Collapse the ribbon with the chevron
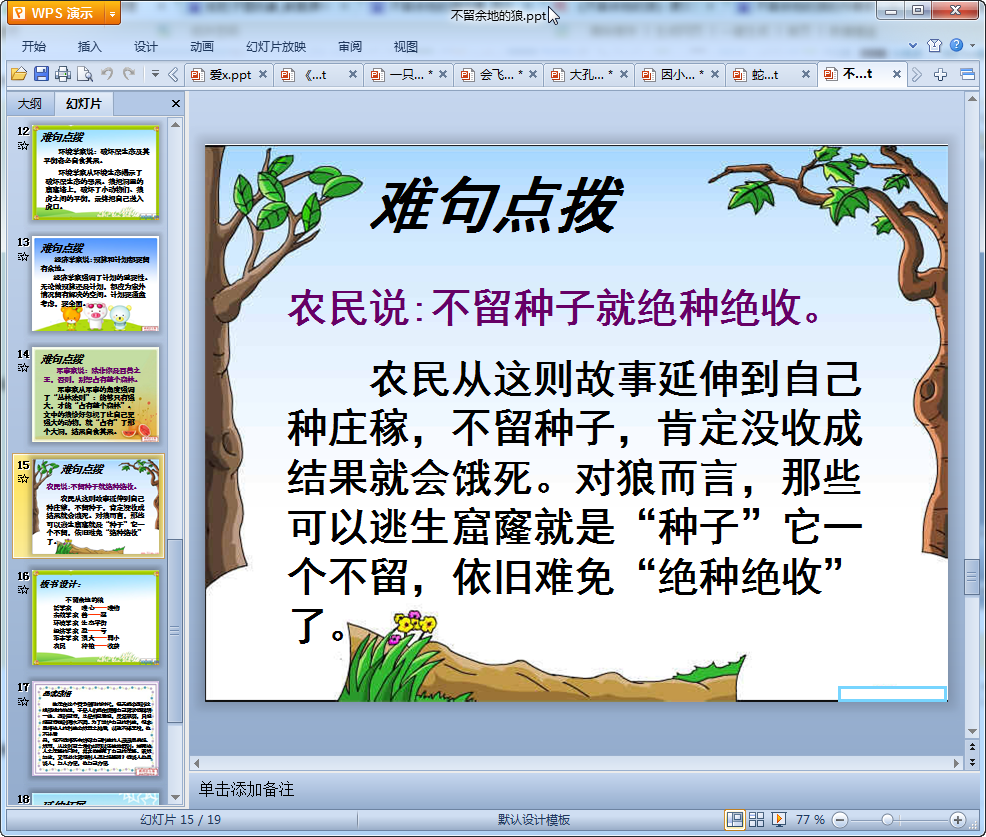 pos(913,45)
